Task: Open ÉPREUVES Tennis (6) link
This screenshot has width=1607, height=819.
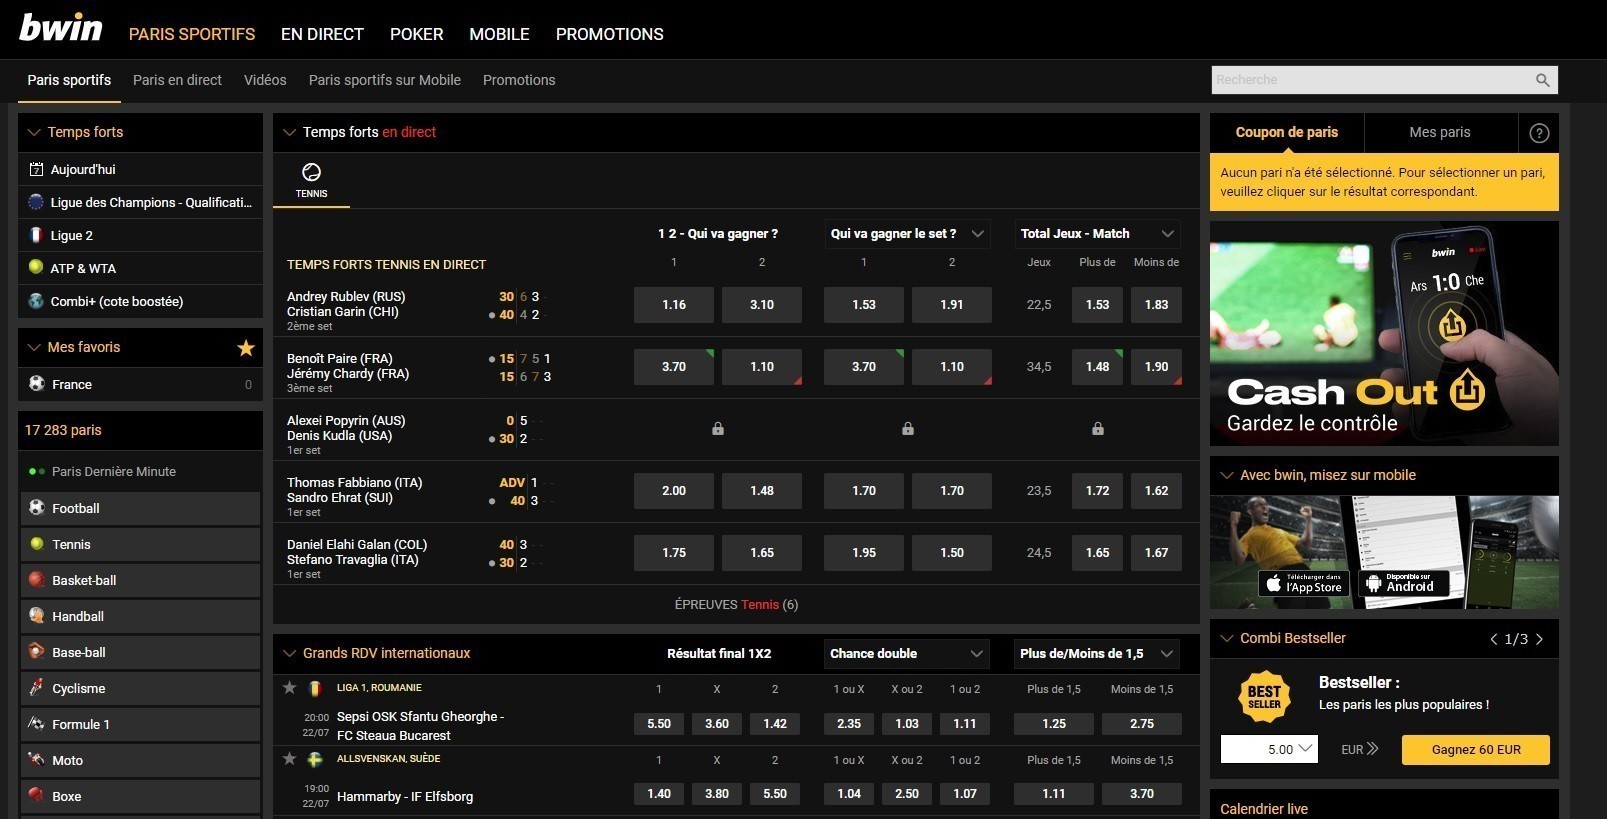Action: tap(736, 604)
